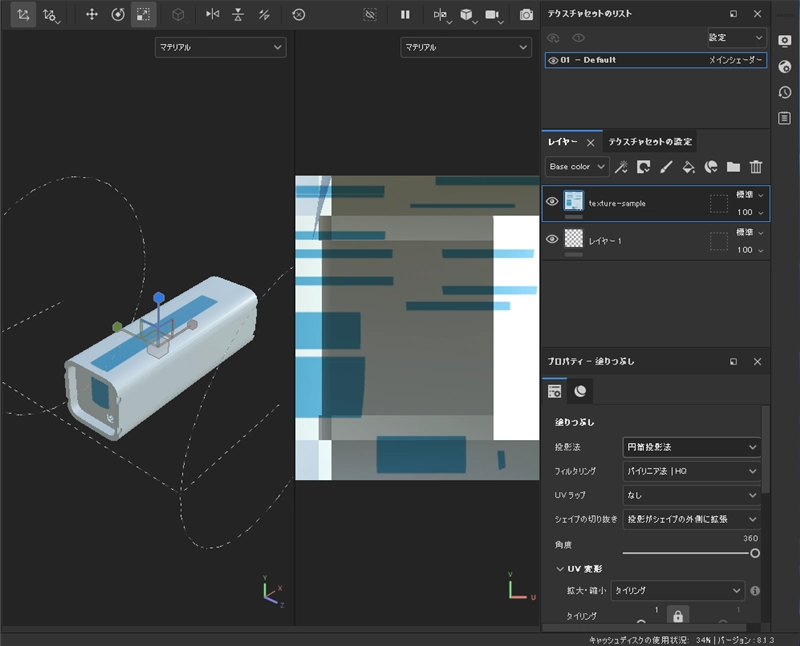The height and width of the screenshot is (646, 800).
Task: Open the camera selection video icon
Action: click(493, 15)
